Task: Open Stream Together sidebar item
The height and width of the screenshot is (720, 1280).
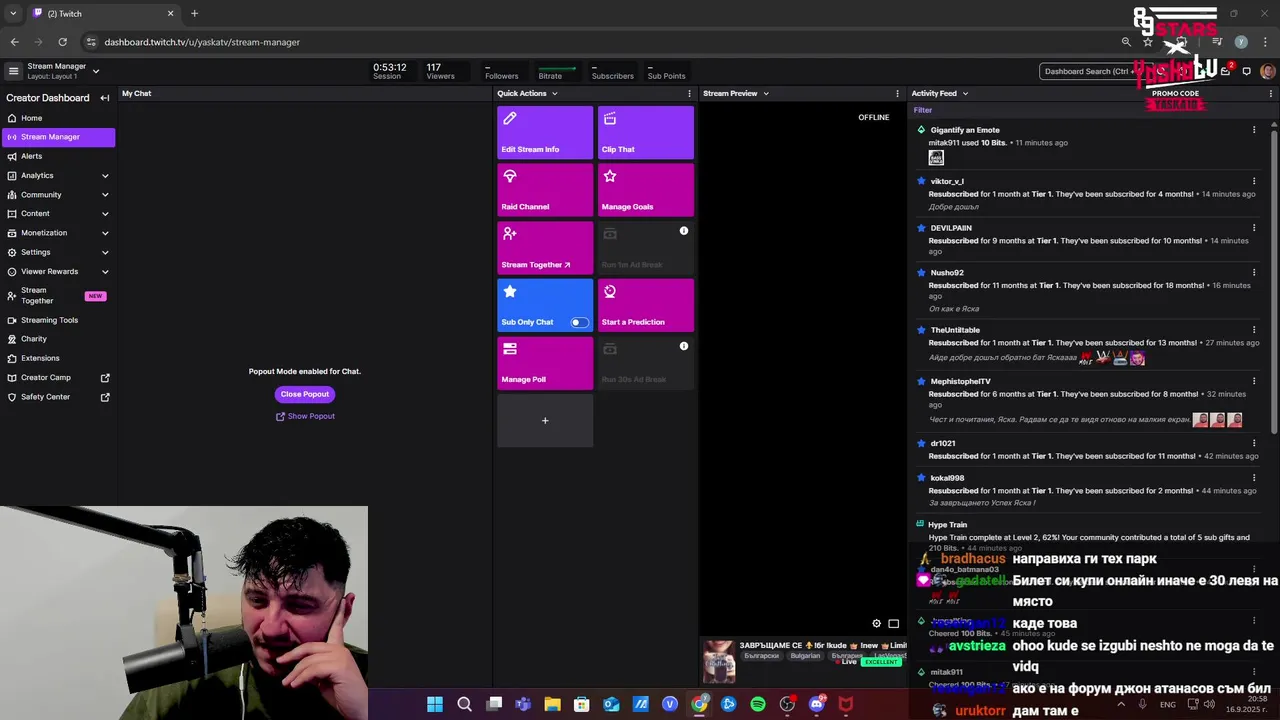Action: click(58, 296)
